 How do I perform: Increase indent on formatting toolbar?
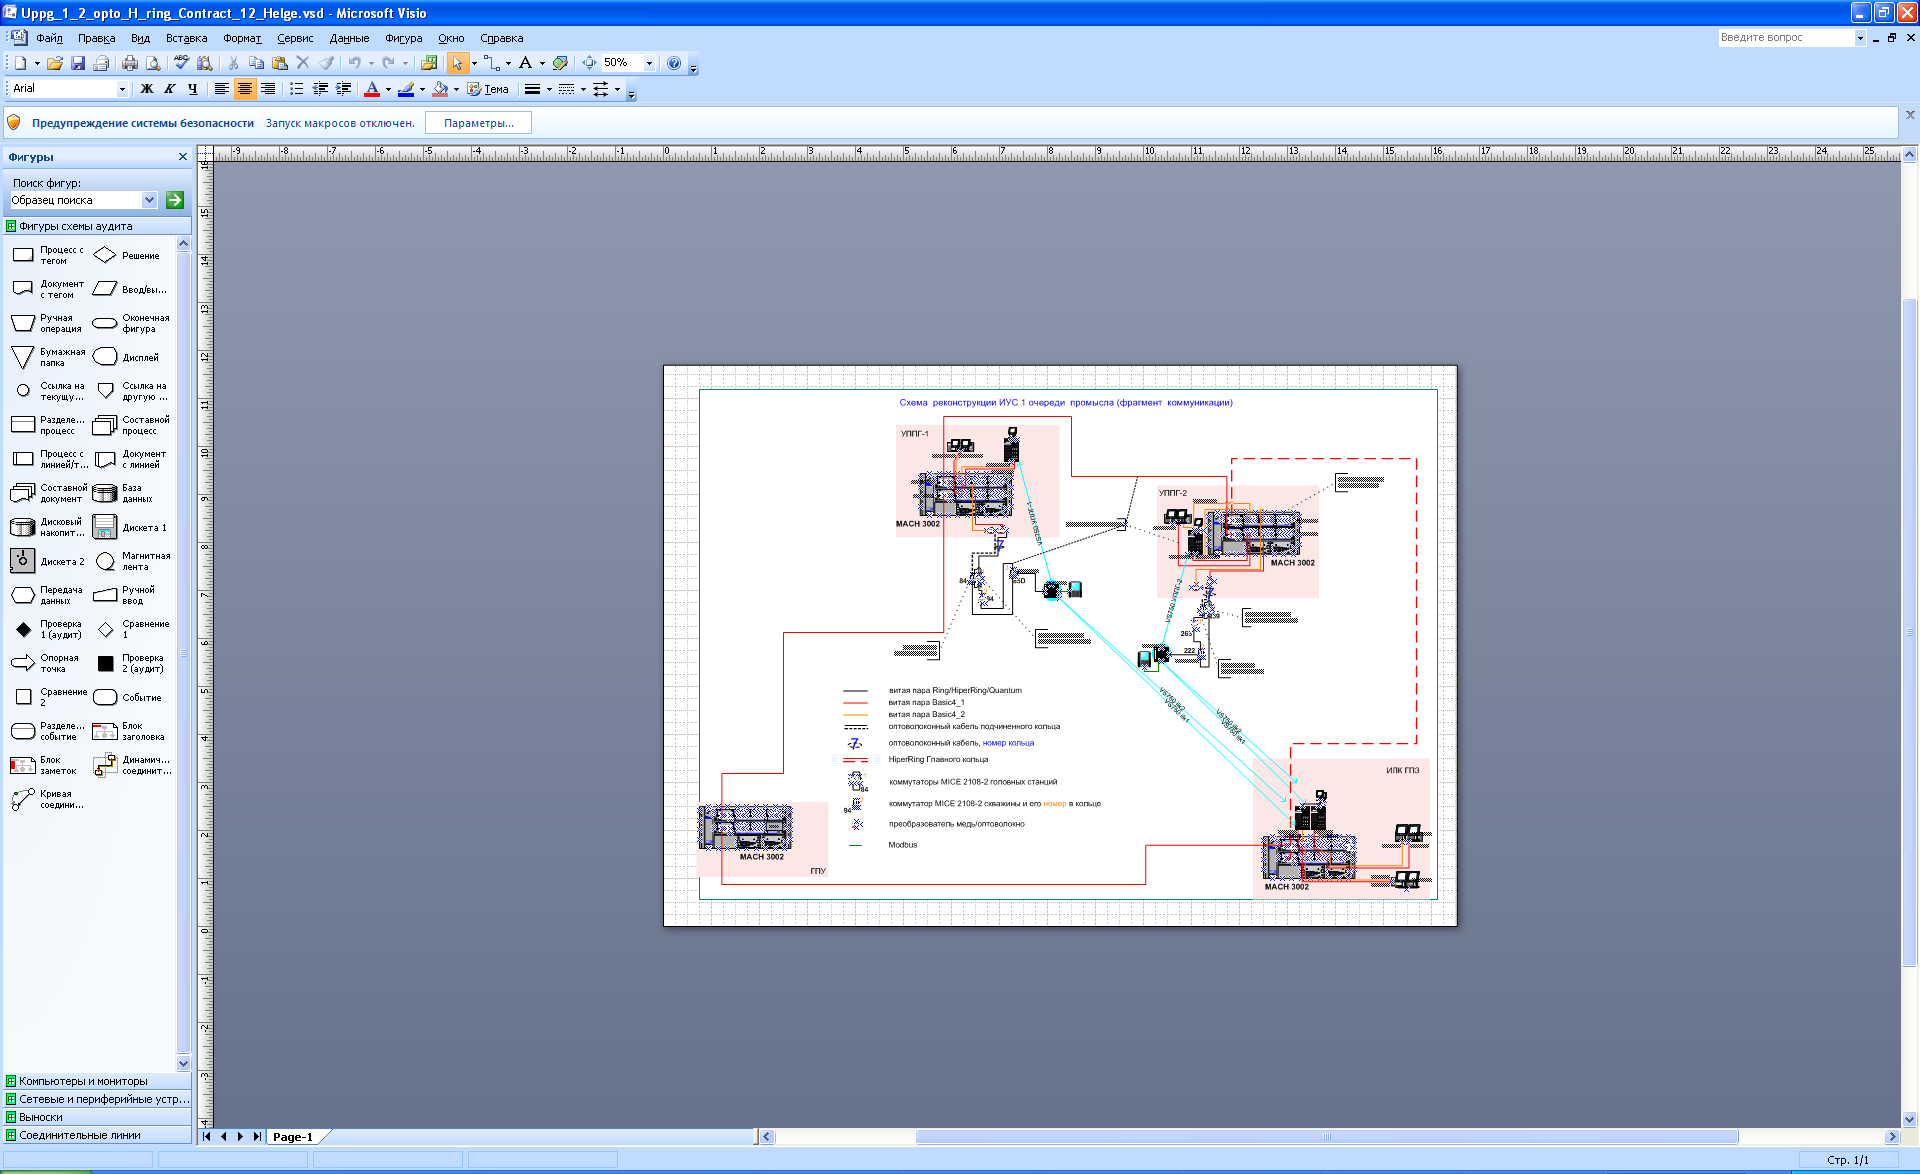click(344, 89)
